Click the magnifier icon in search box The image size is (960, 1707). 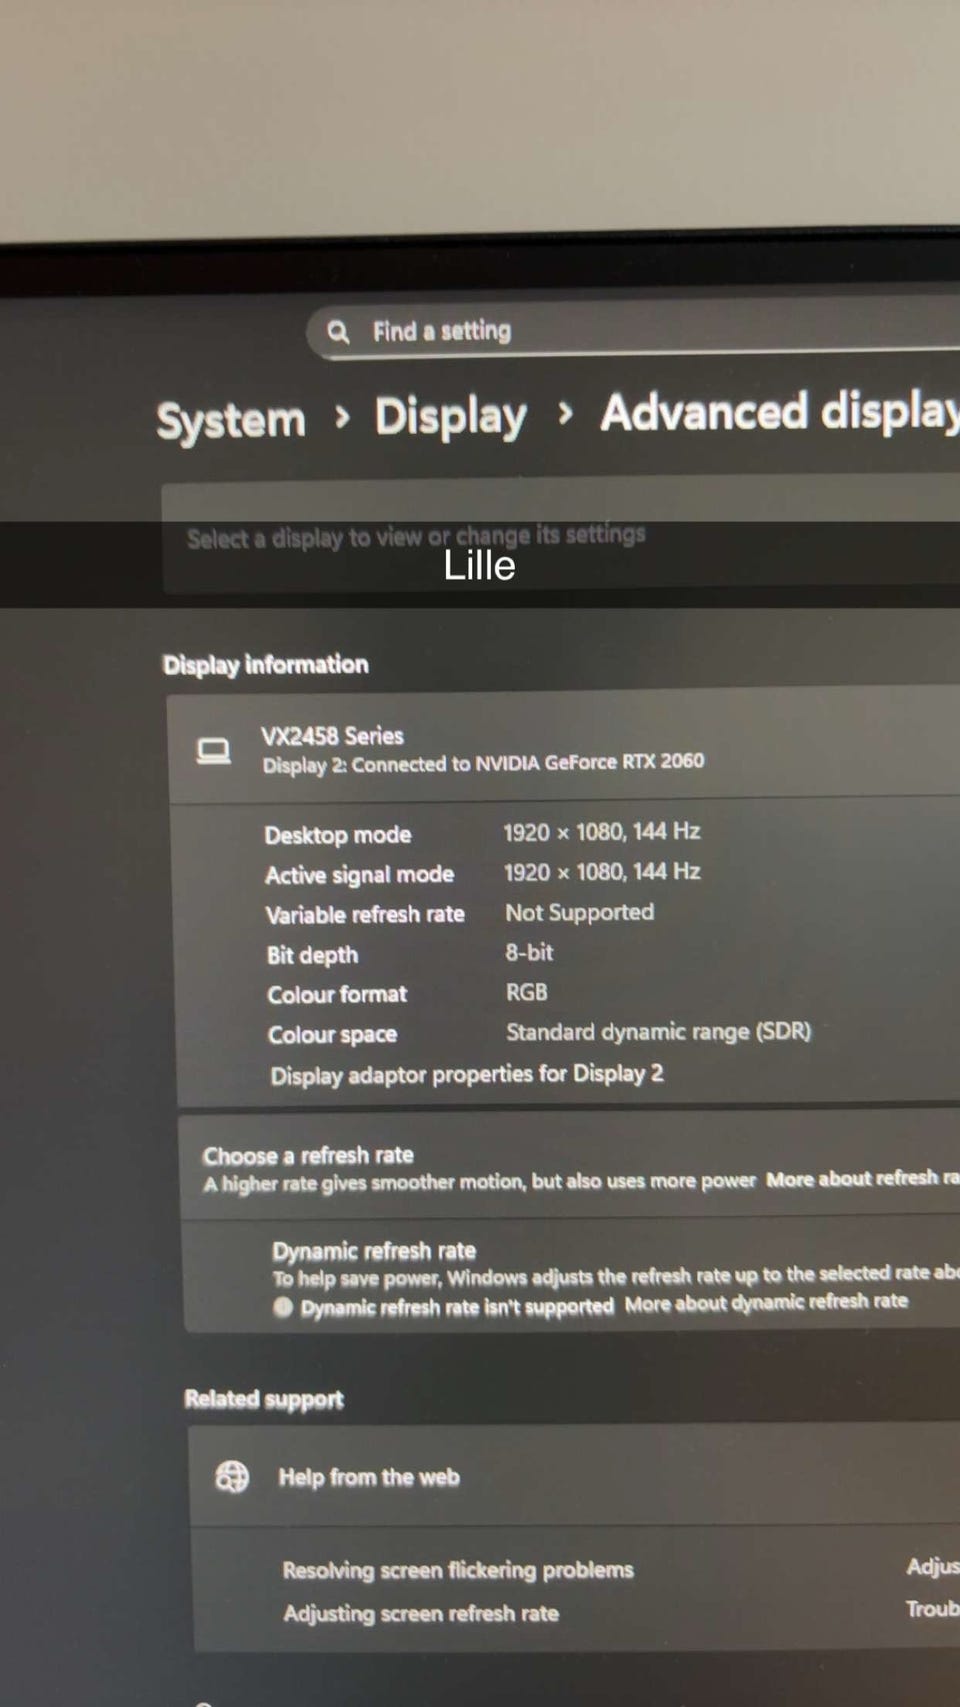coord(338,332)
